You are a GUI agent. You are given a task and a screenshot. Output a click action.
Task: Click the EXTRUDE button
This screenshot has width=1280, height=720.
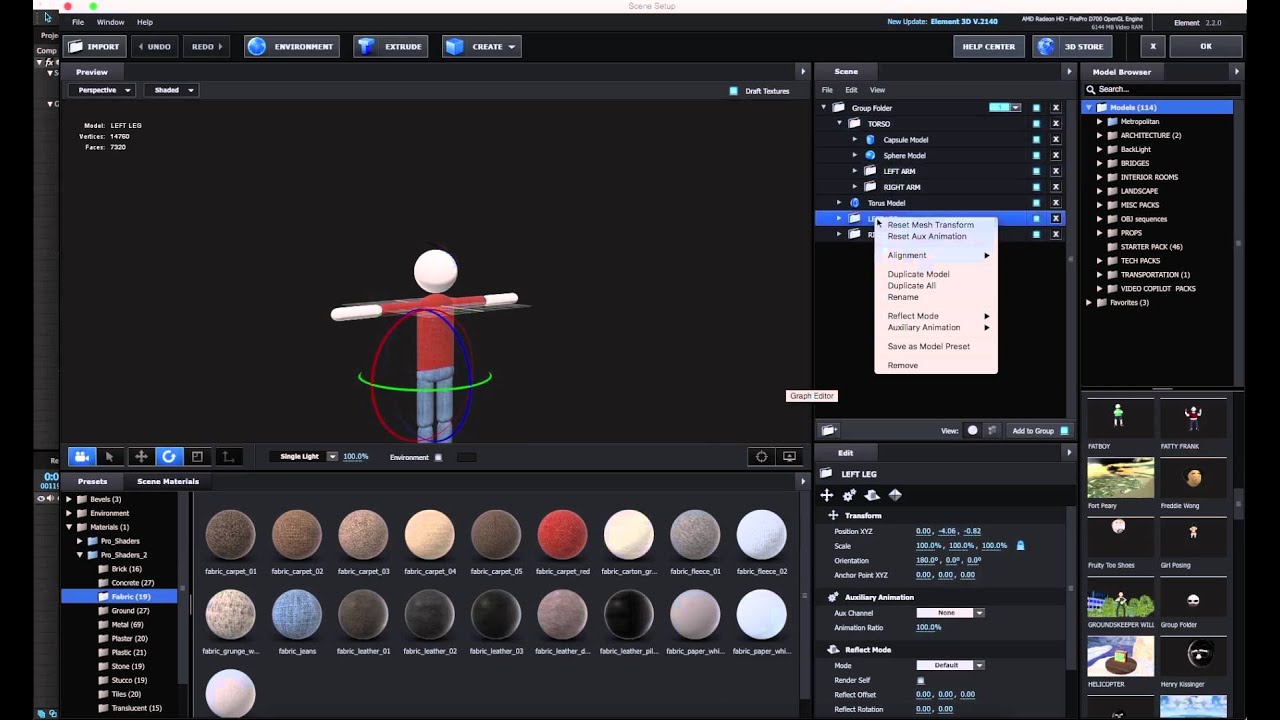tap(391, 46)
